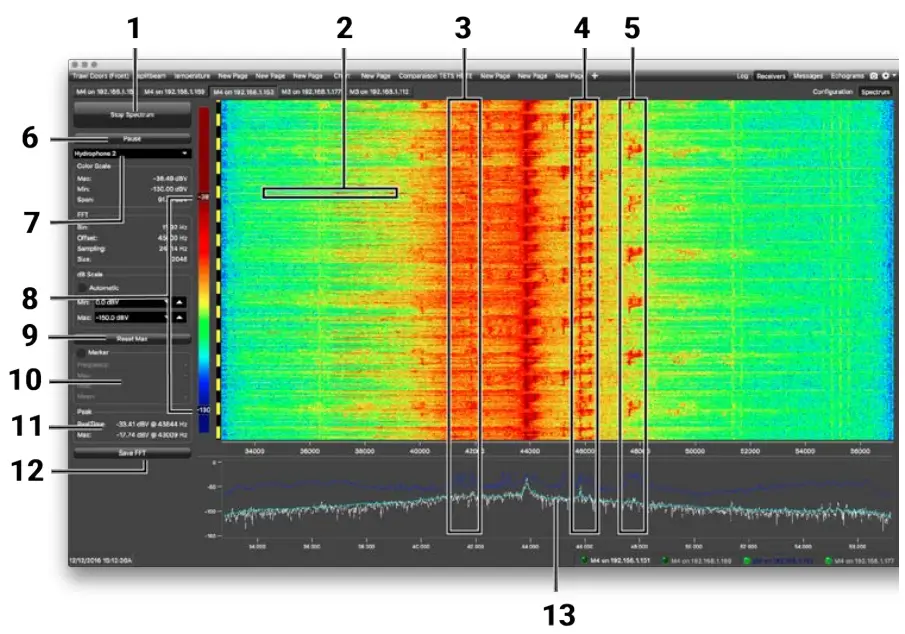Click the M4 on 192.168.1.177 legend label
Screen dimensions: 905x634
[865, 560]
